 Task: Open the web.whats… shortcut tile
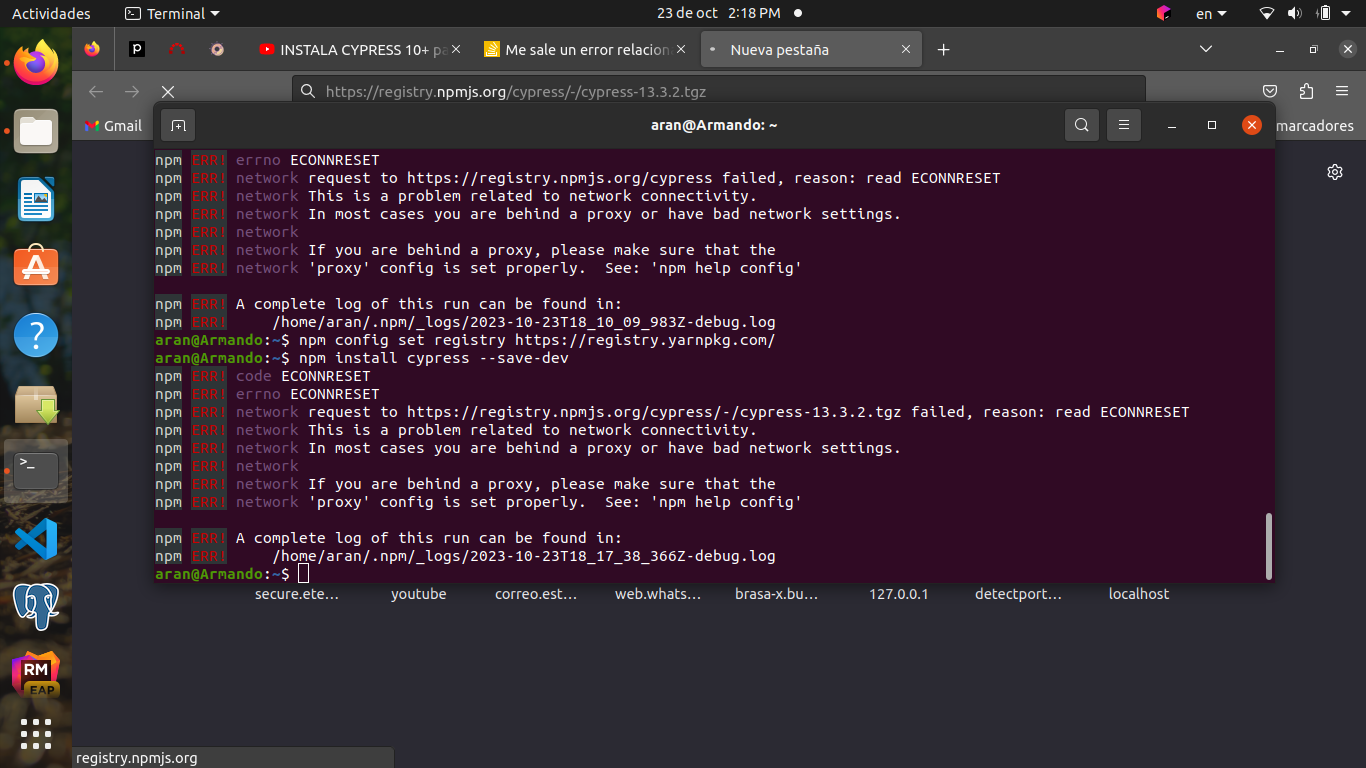658,594
